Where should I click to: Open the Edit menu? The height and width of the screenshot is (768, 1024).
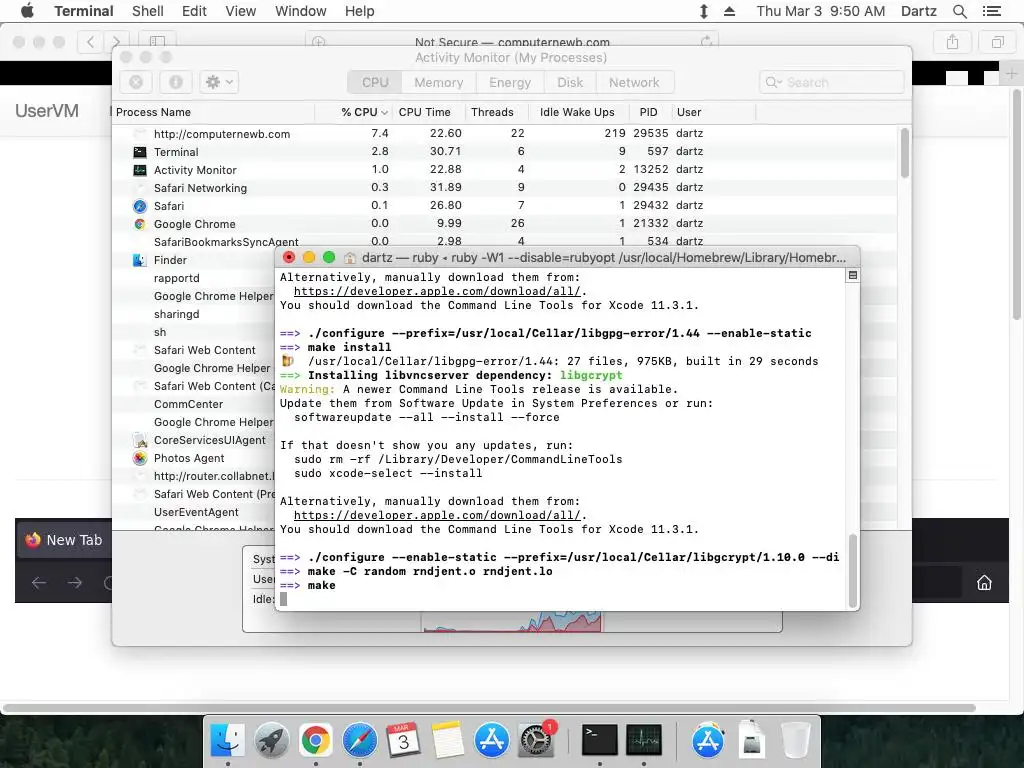(x=194, y=11)
